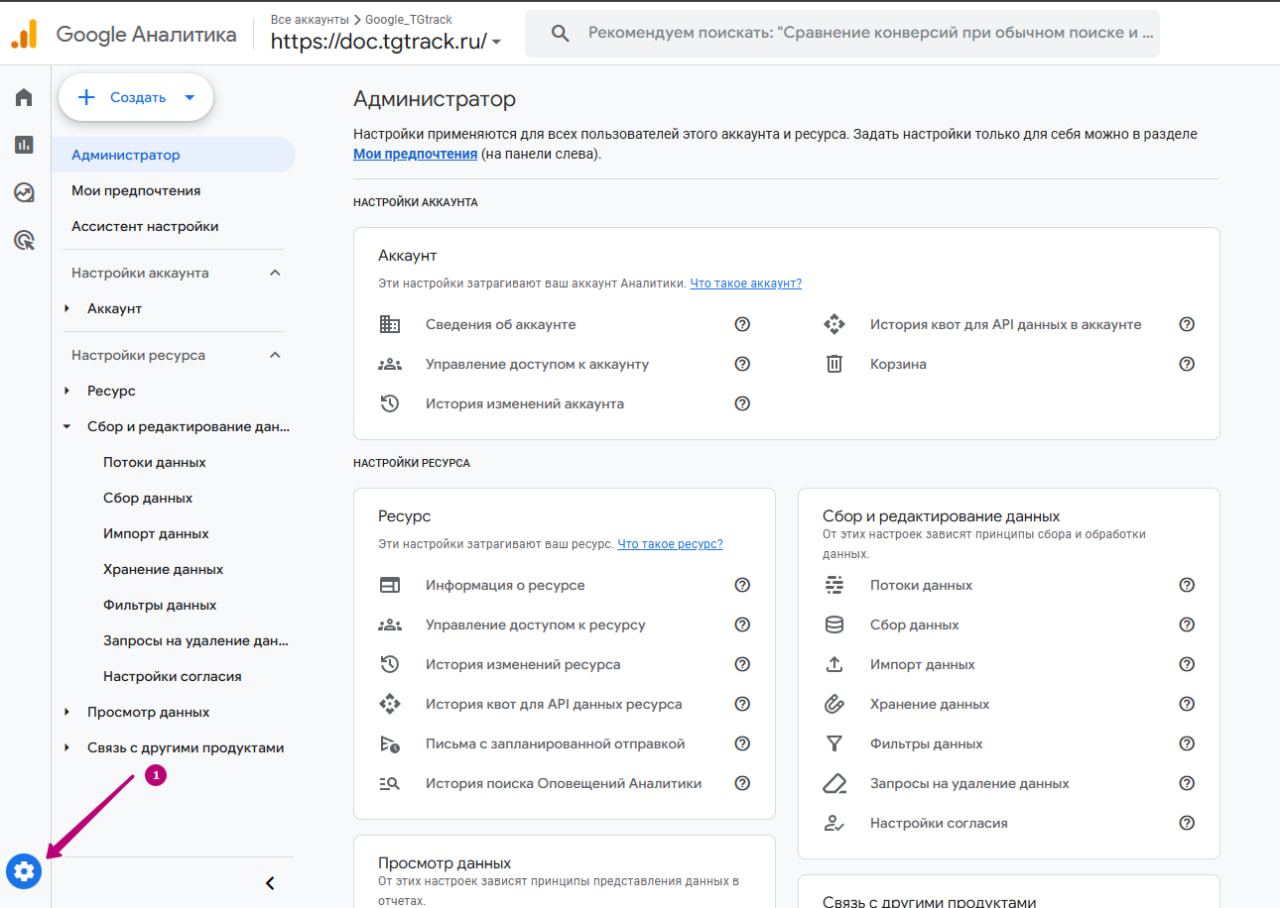1280x908 pixels.
Task: Click help icon beside Сведения об аккаунте
Action: click(x=742, y=324)
